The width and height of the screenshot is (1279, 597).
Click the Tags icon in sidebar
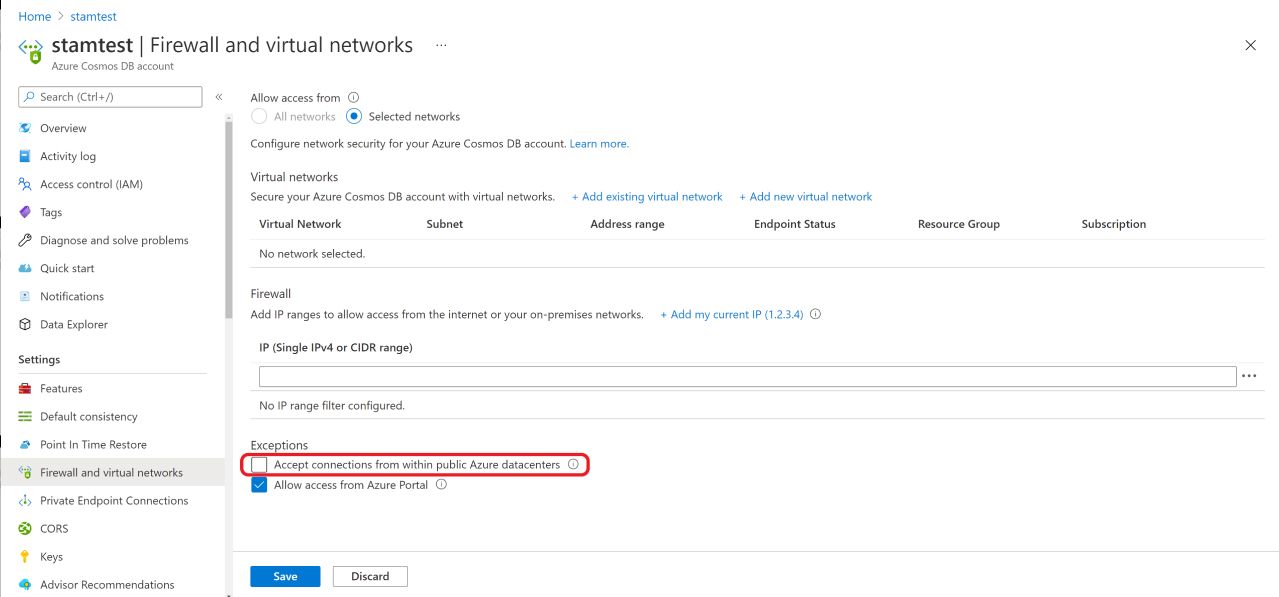pyautogui.click(x=25, y=212)
